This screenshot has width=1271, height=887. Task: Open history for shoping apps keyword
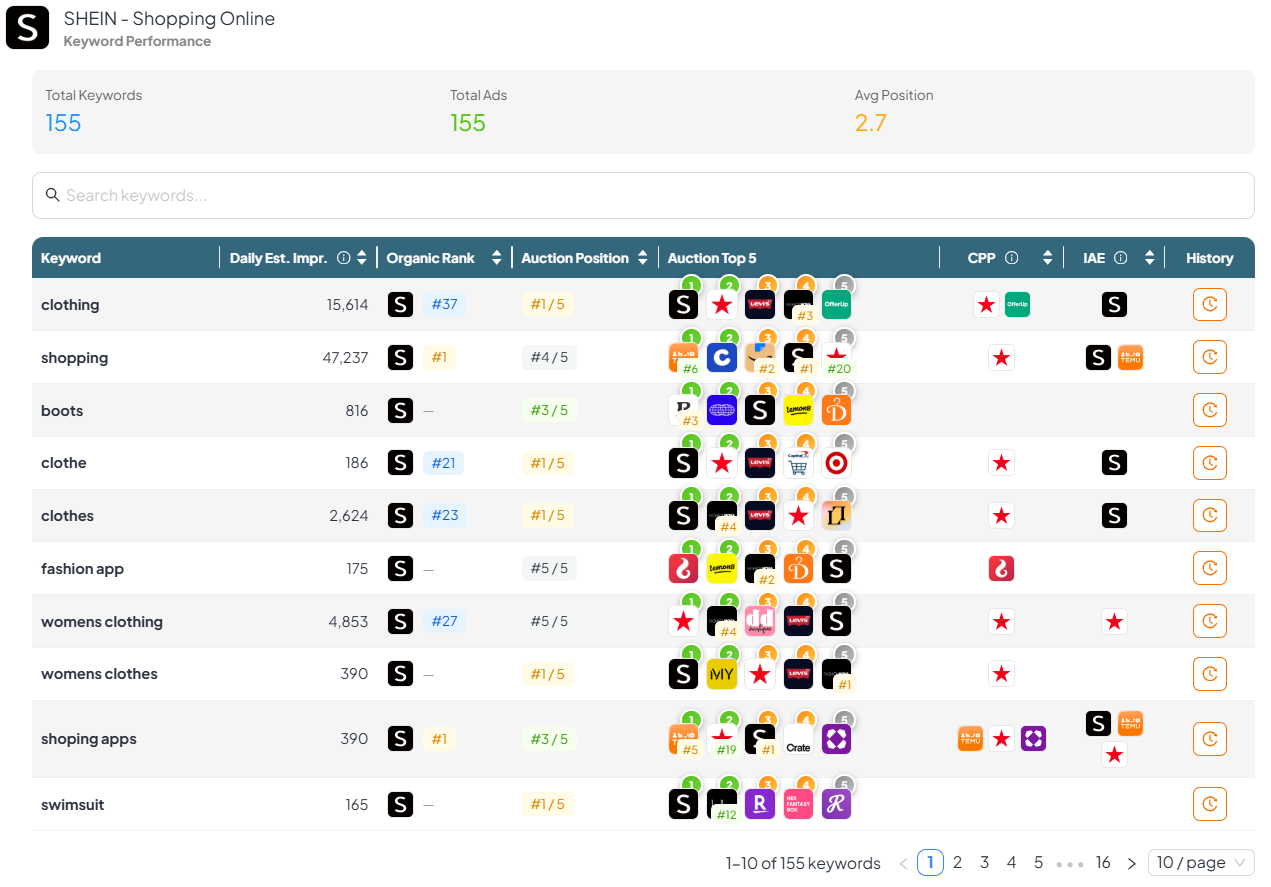coord(1209,739)
